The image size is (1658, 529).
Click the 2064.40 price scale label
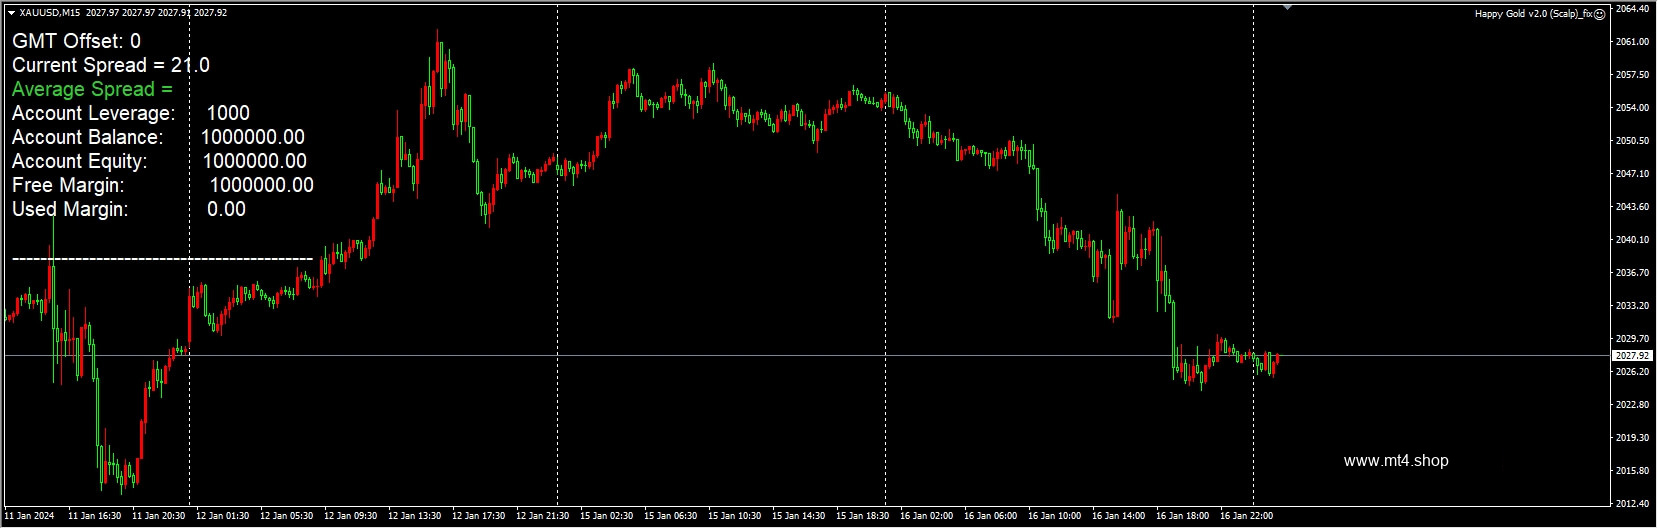click(x=1632, y=9)
